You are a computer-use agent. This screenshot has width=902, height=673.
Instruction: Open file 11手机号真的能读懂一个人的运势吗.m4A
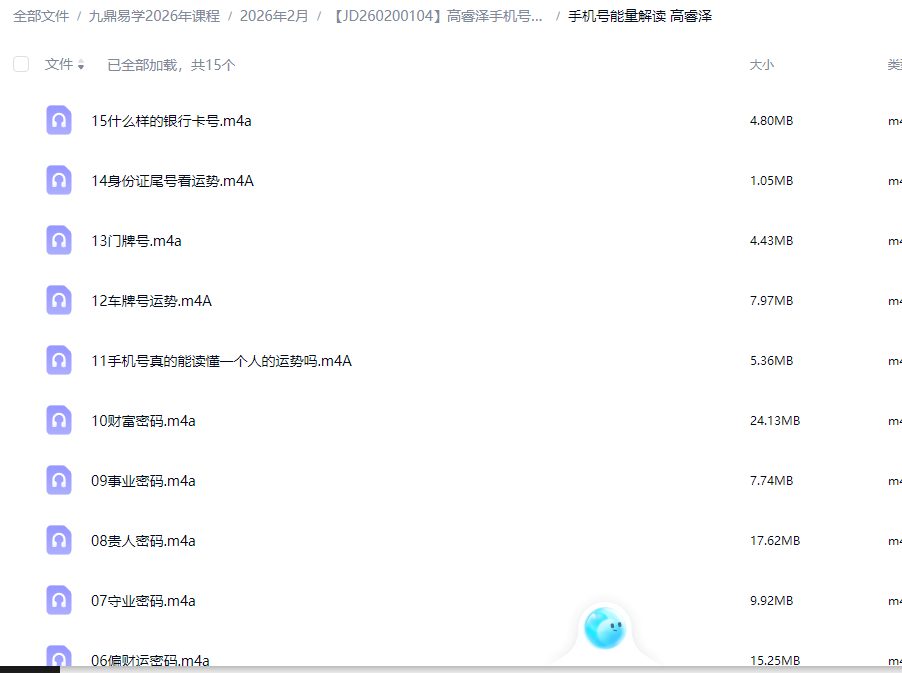click(x=221, y=361)
